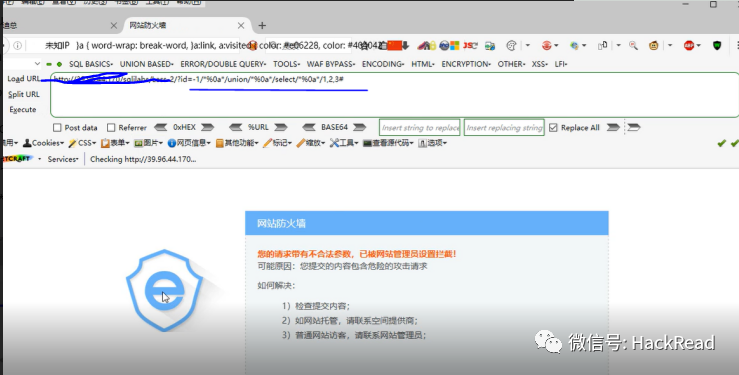
Task: Click Execute in HackBar
Action: click(x=23, y=109)
